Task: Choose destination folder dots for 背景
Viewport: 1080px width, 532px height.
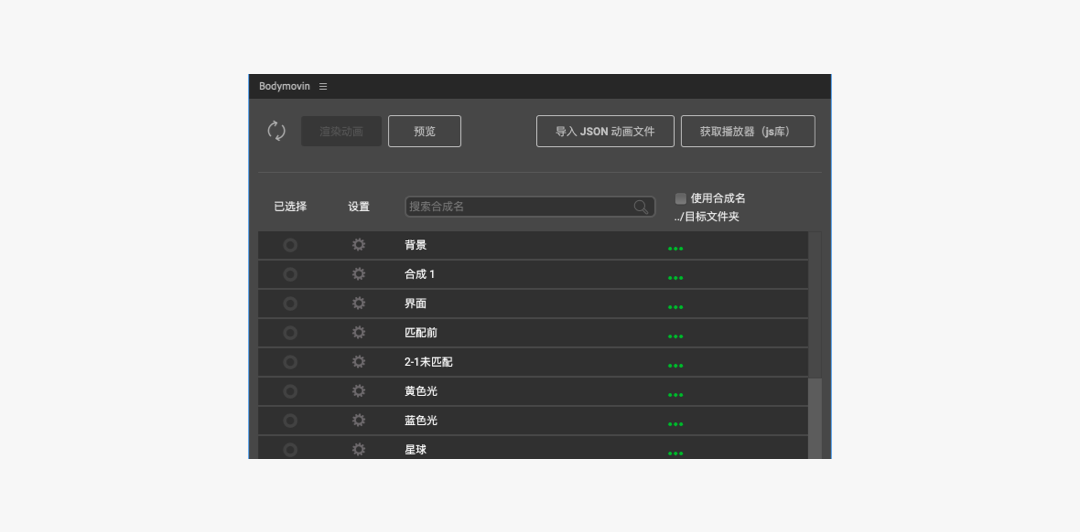Action: click(676, 249)
